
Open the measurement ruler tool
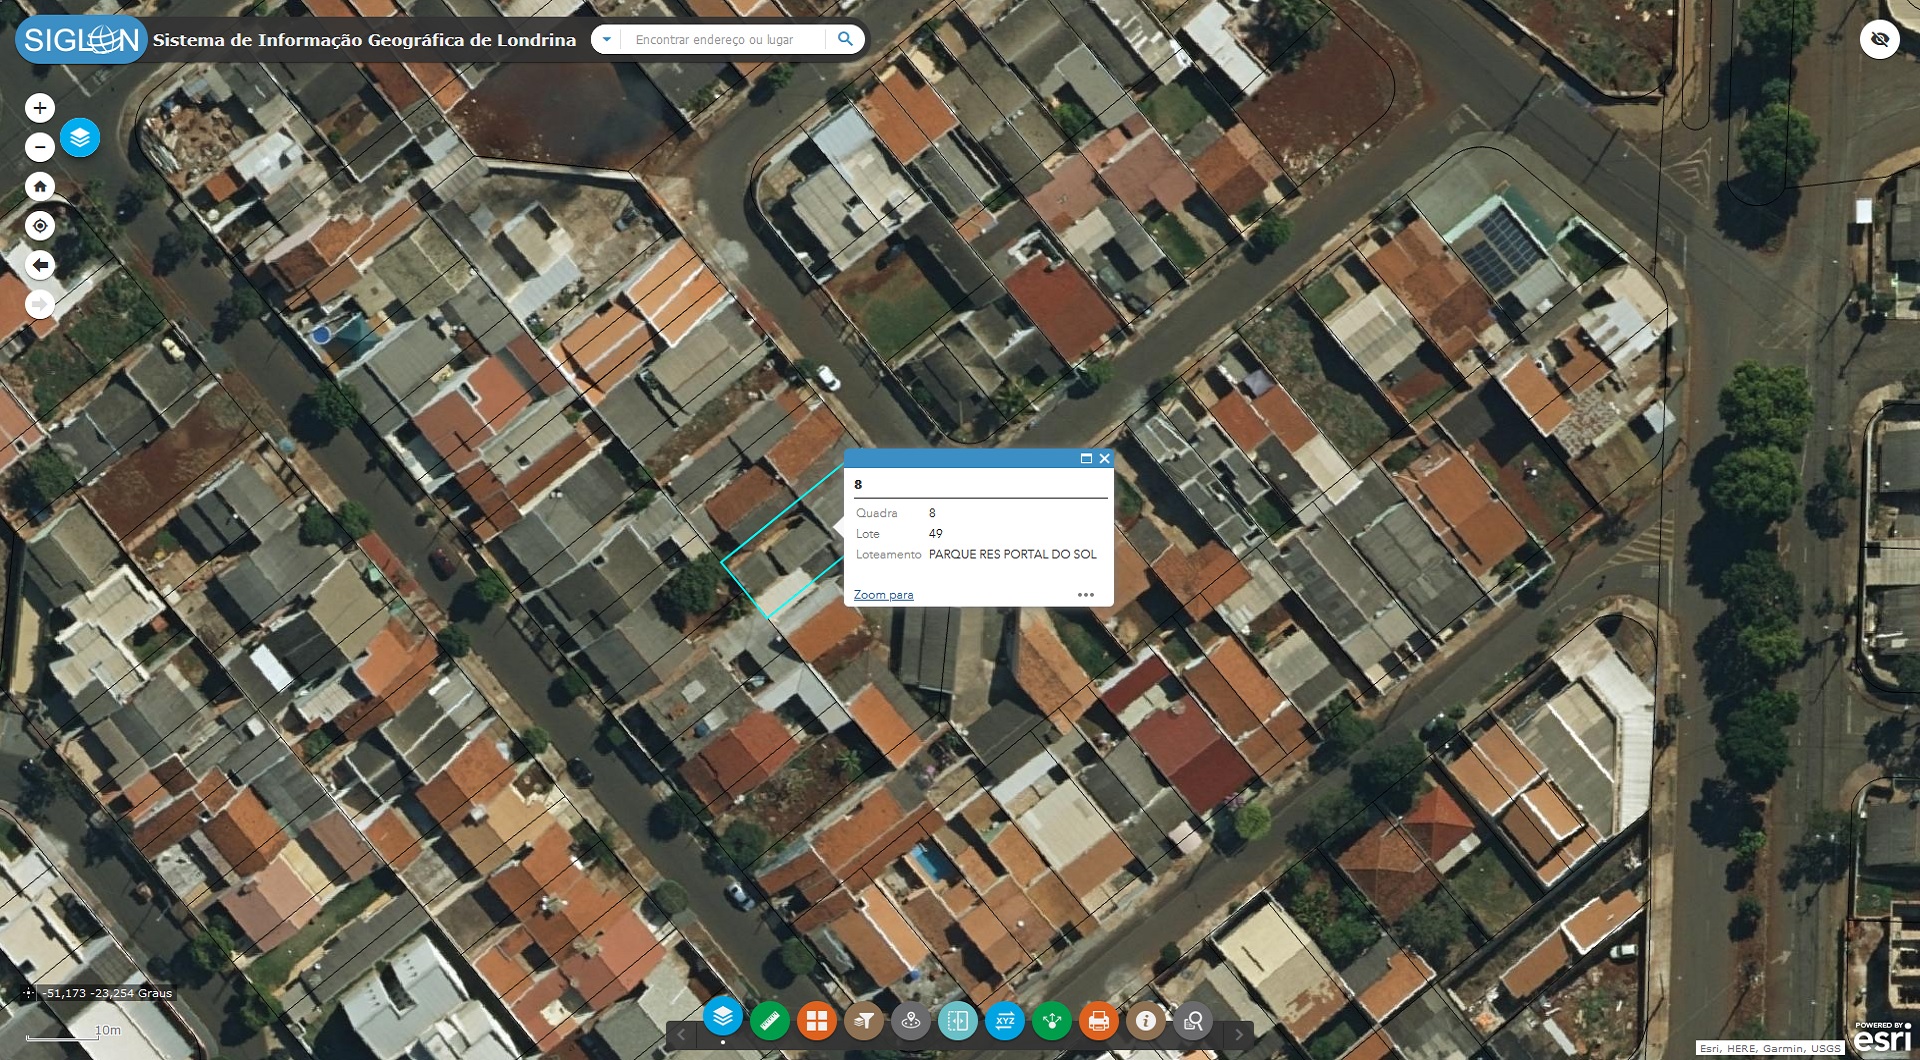(770, 1020)
